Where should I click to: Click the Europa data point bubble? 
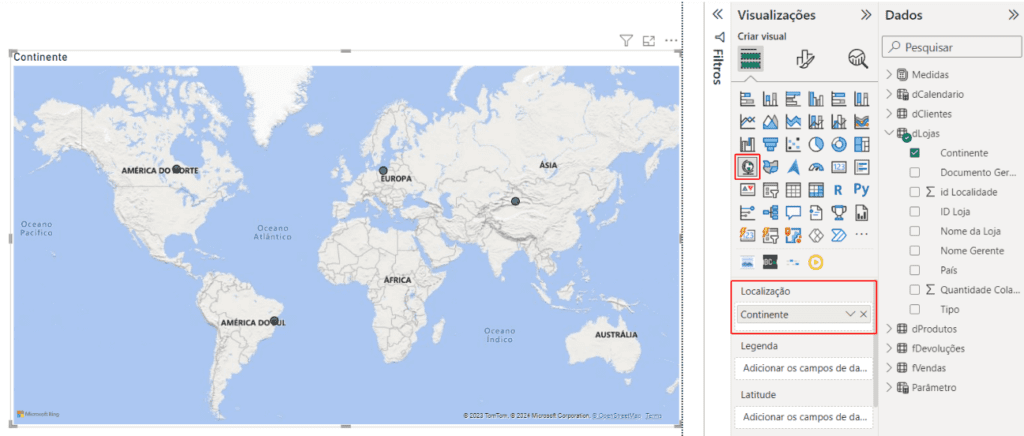tap(383, 170)
